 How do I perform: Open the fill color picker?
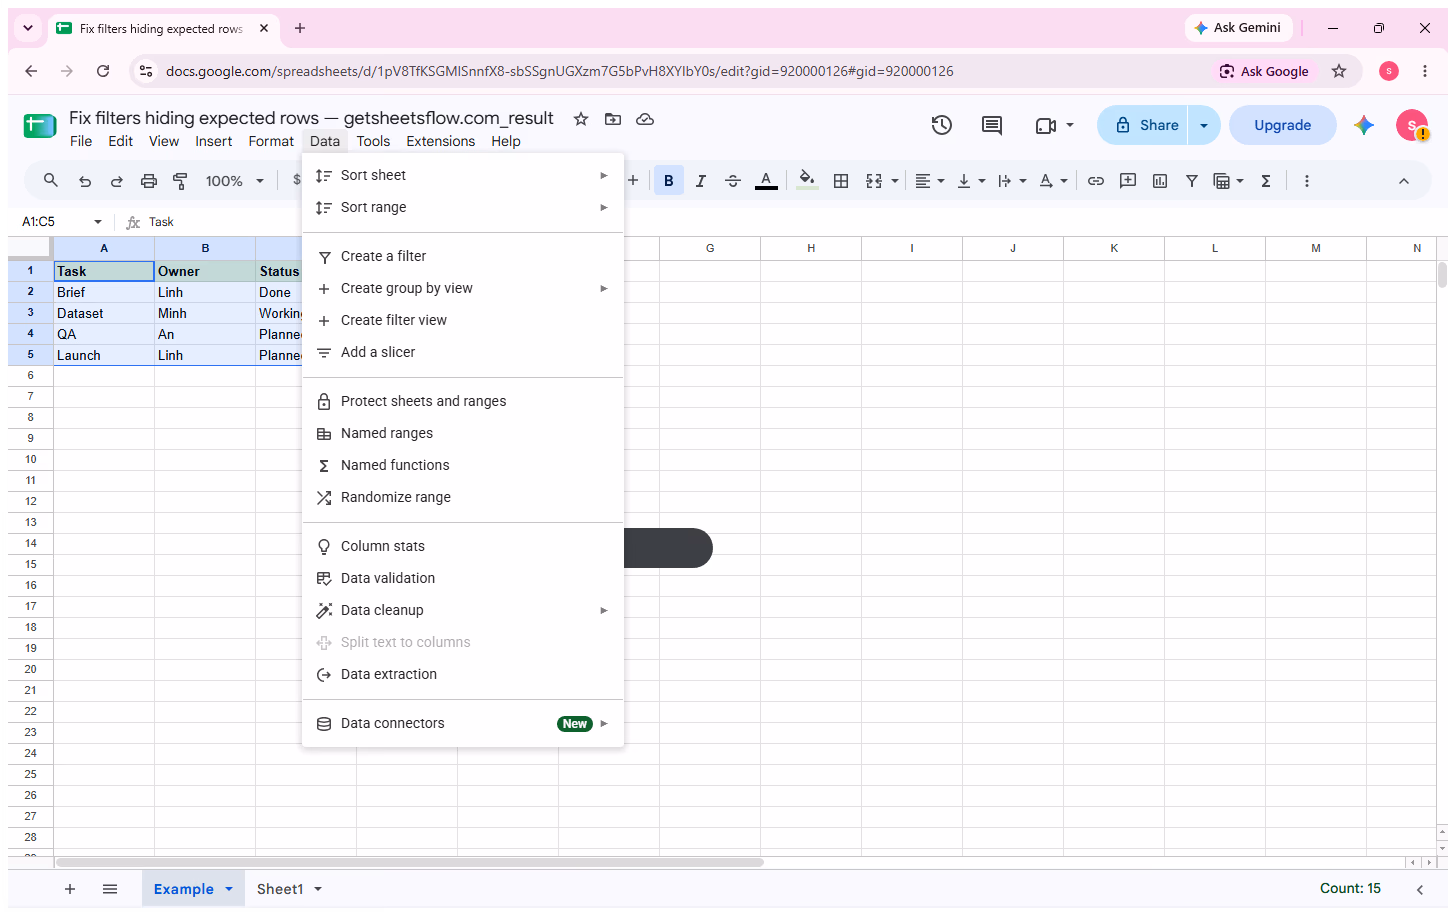(x=807, y=181)
